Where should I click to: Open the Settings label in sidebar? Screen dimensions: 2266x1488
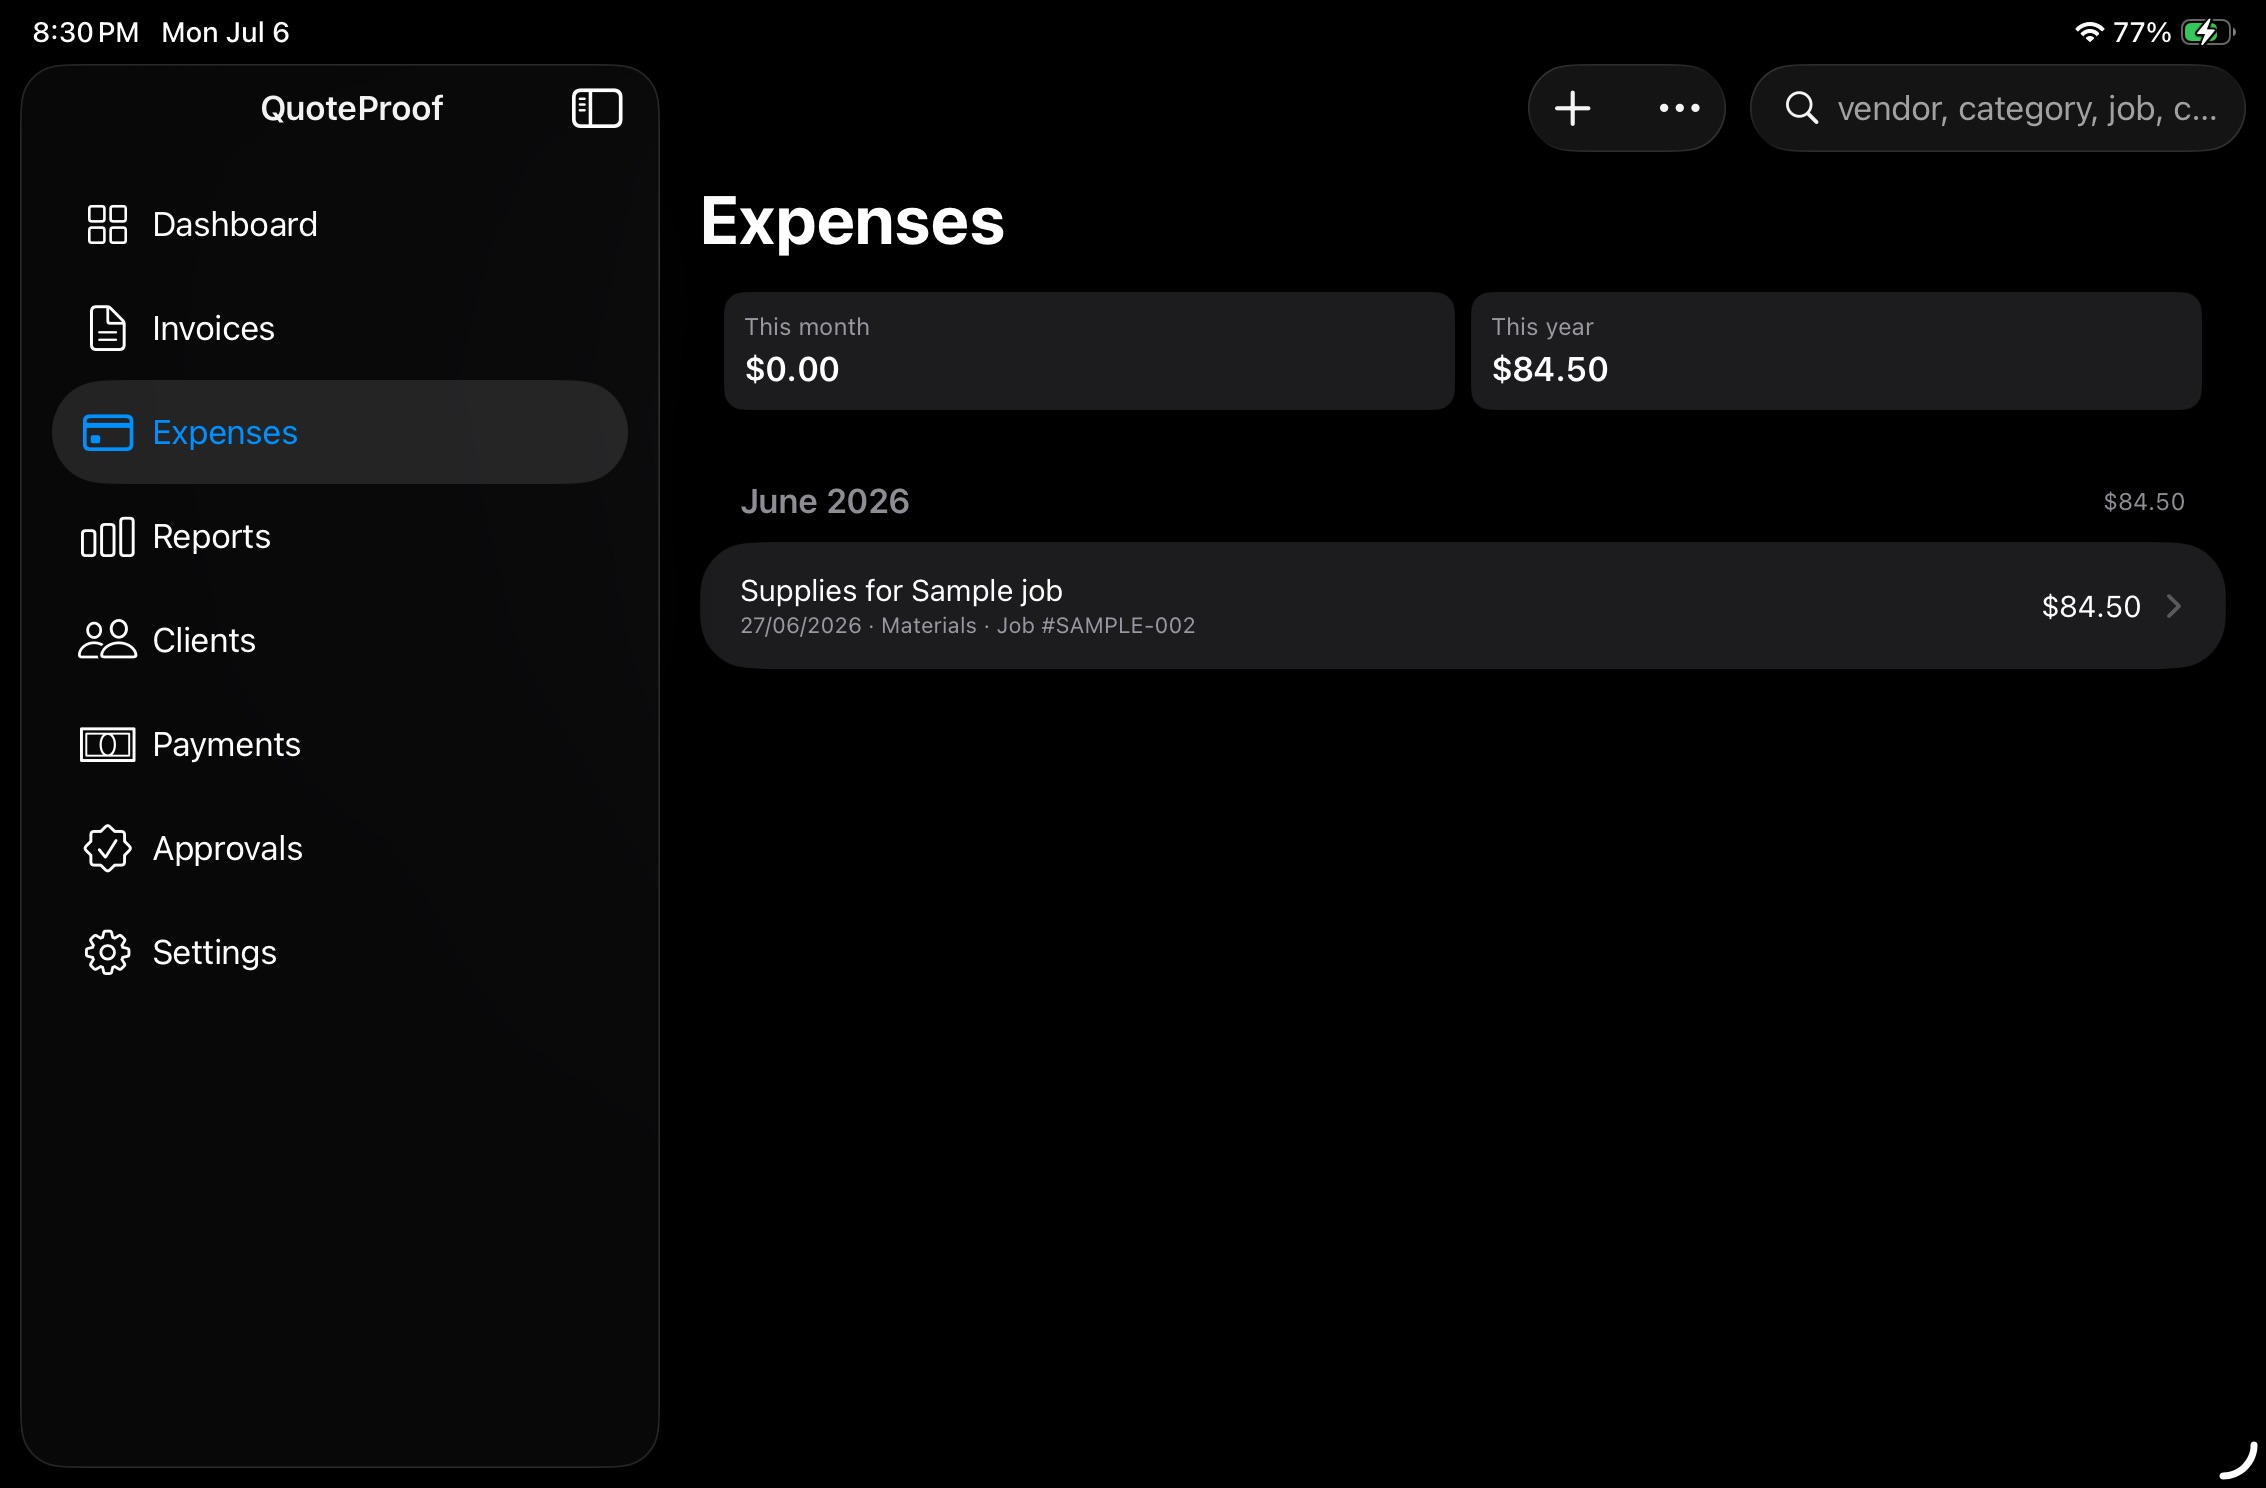click(x=214, y=952)
